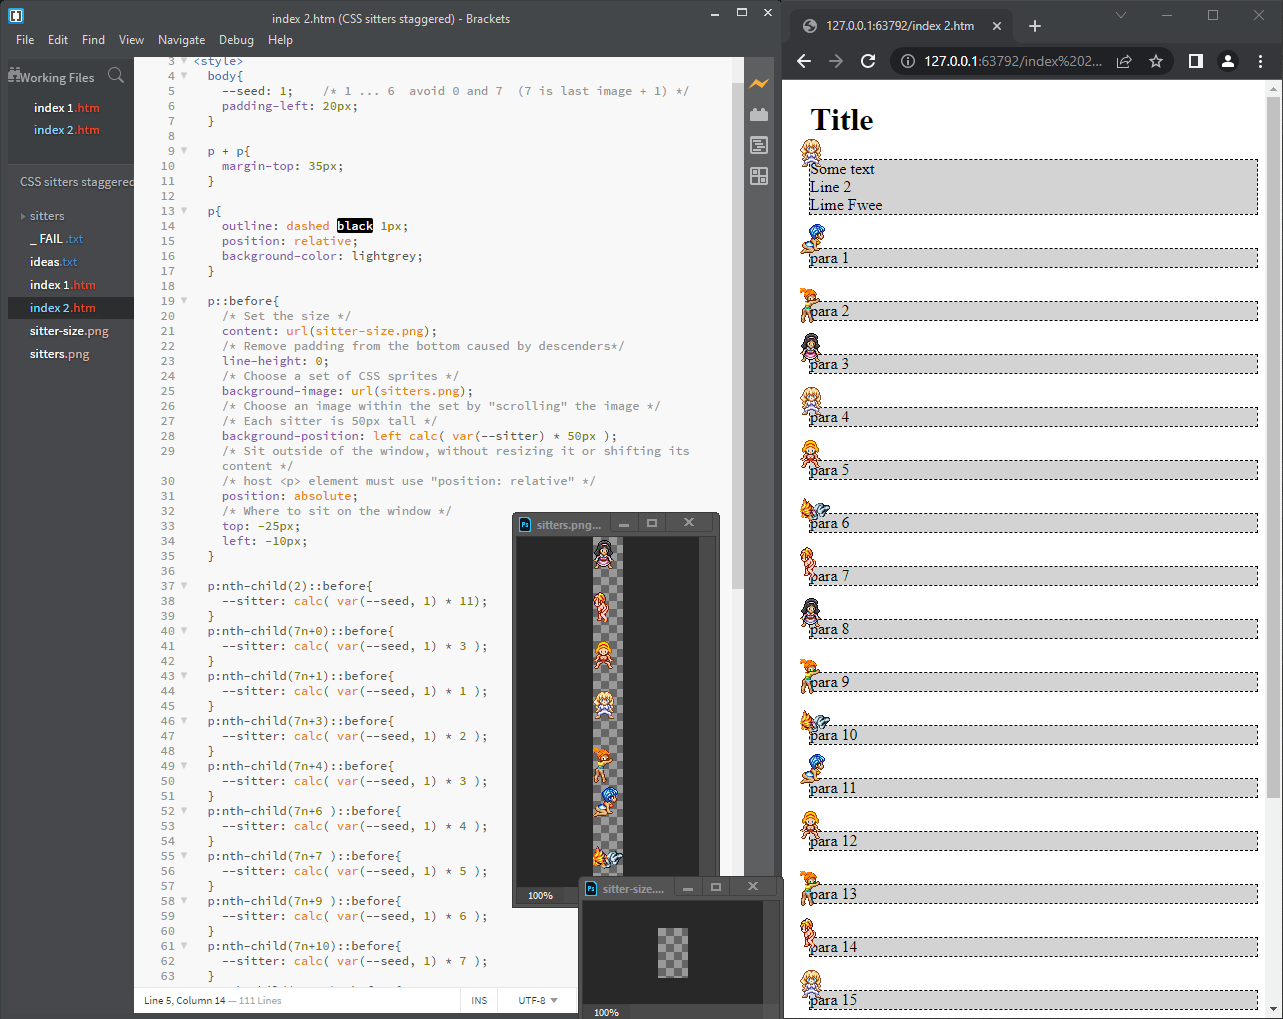Click the Chrome address bar URL
1283x1019 pixels.
[1012, 61]
